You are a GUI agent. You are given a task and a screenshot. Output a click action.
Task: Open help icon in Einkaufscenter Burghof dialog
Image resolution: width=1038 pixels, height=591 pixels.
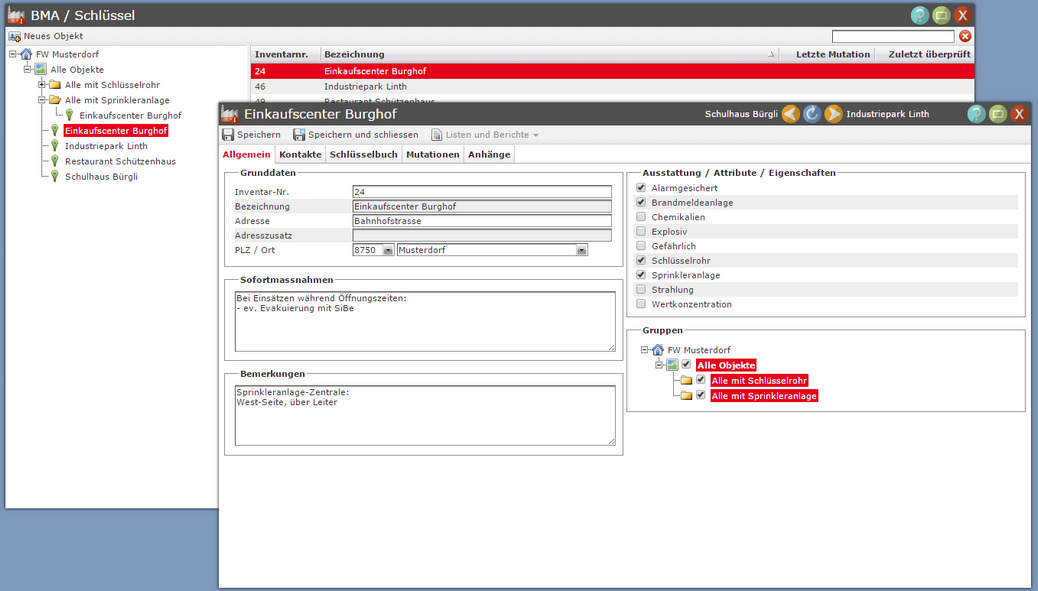click(x=976, y=114)
